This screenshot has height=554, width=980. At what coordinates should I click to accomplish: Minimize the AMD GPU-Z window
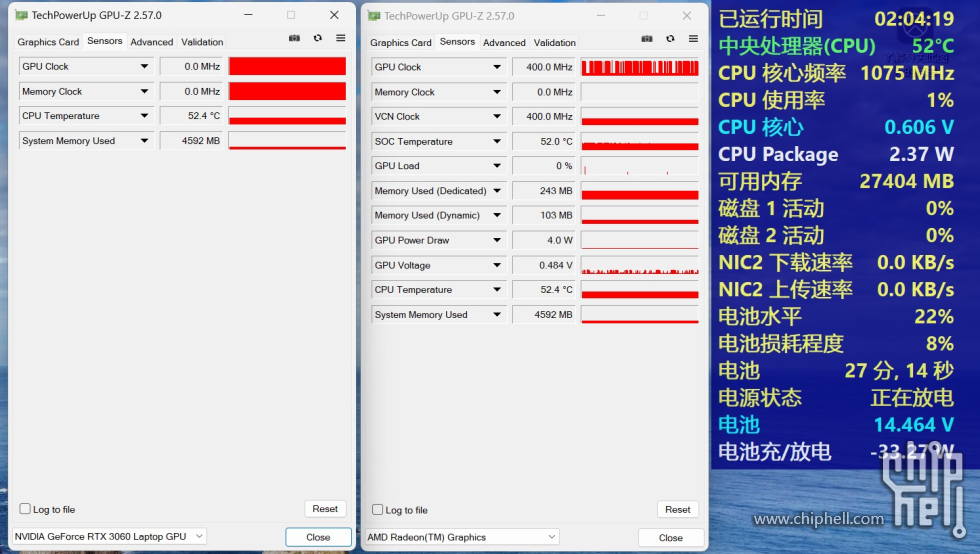601,16
